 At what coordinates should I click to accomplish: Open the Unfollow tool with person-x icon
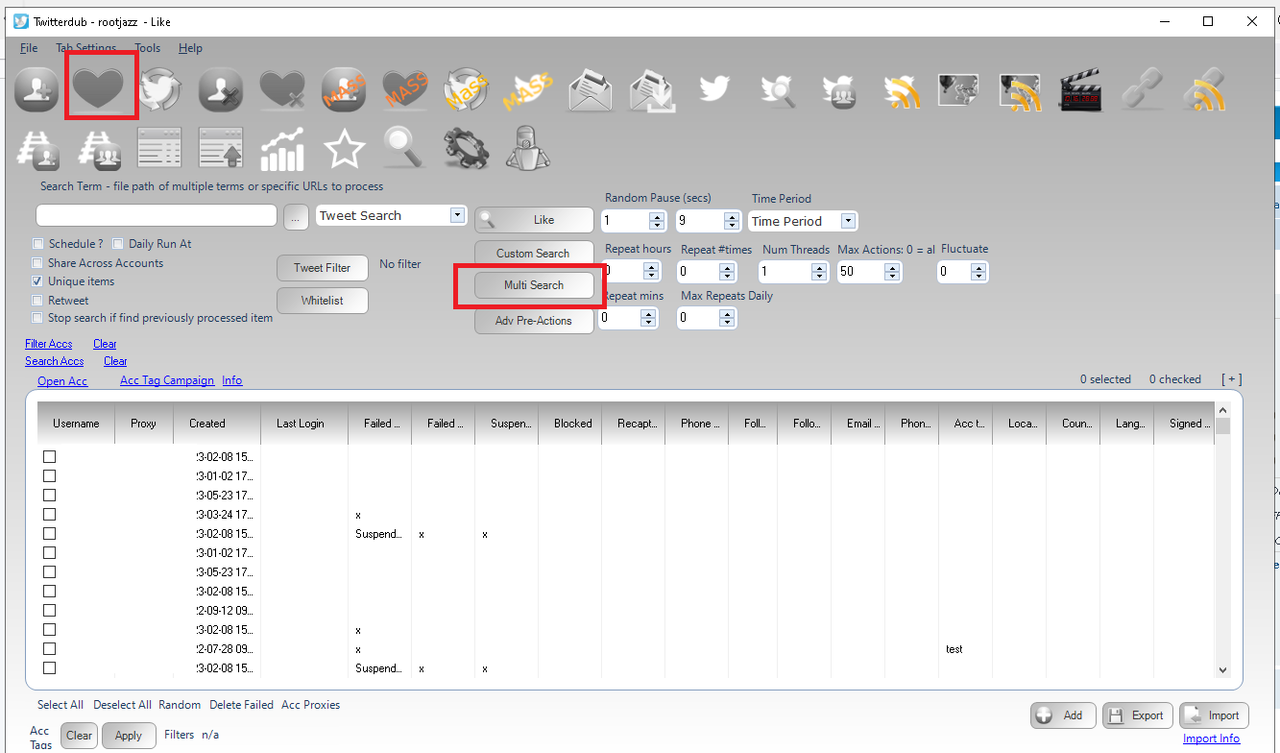pos(221,91)
